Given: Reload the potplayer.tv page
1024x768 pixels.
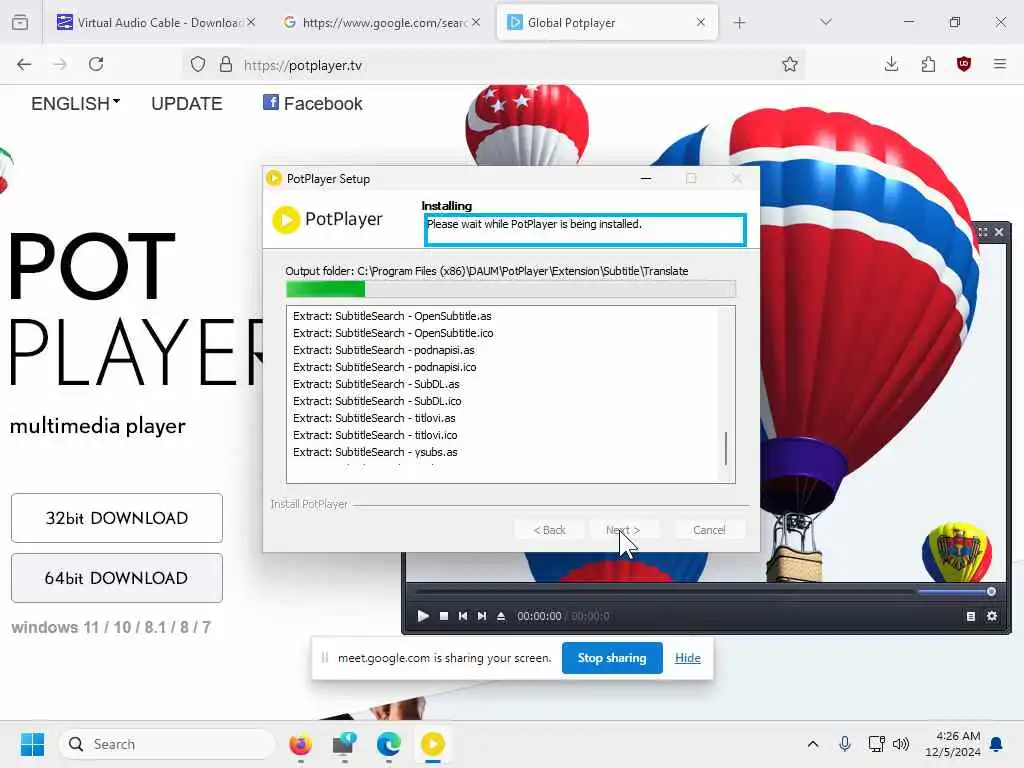Looking at the screenshot, I should point(96,64).
